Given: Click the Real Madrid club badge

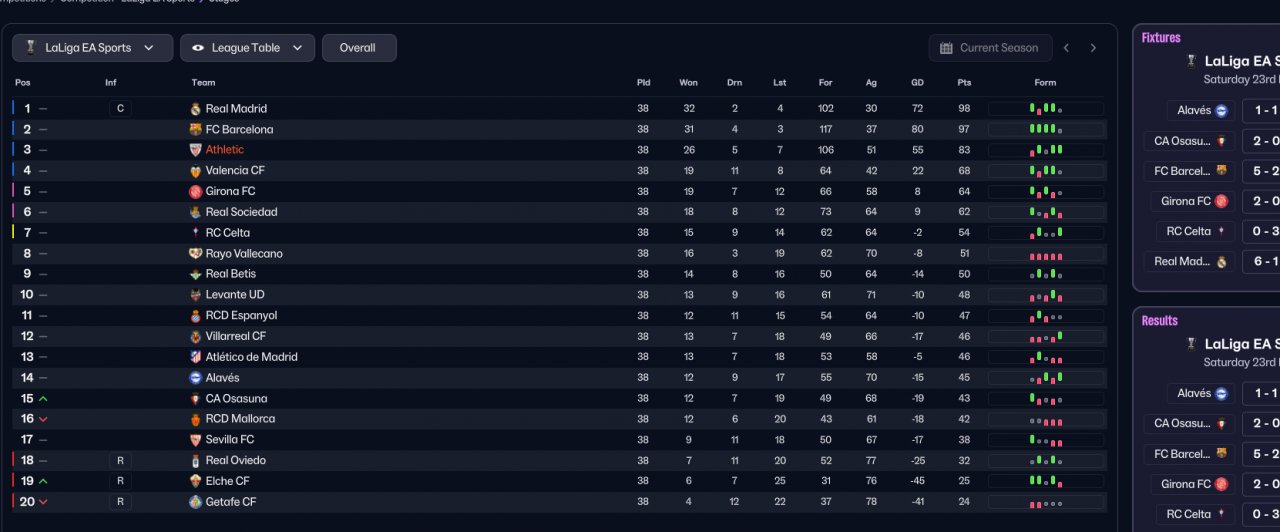Looking at the screenshot, I should coord(195,109).
